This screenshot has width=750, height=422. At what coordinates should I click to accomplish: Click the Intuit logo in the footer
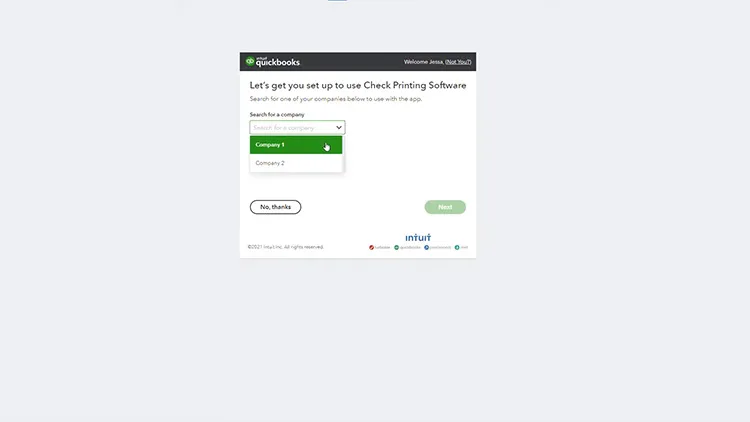(418, 237)
